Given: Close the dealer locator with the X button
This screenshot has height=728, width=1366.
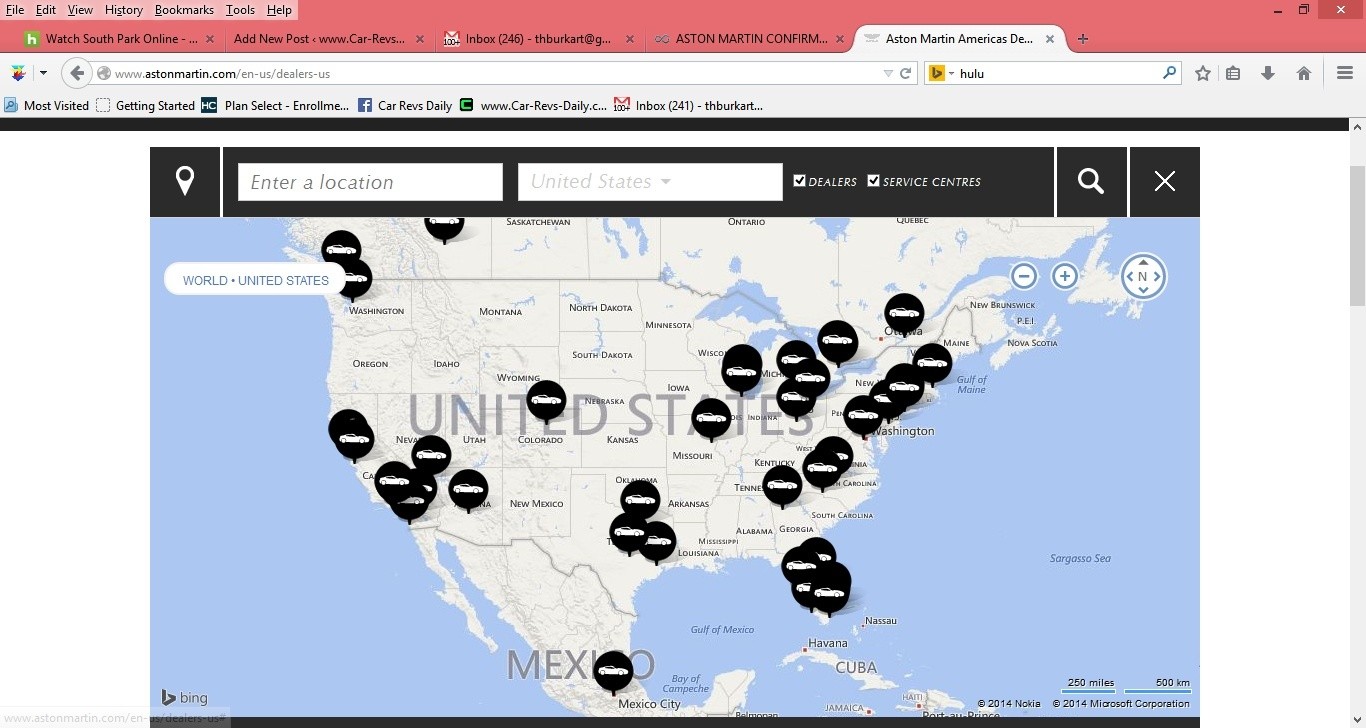Looking at the screenshot, I should tap(1164, 181).
